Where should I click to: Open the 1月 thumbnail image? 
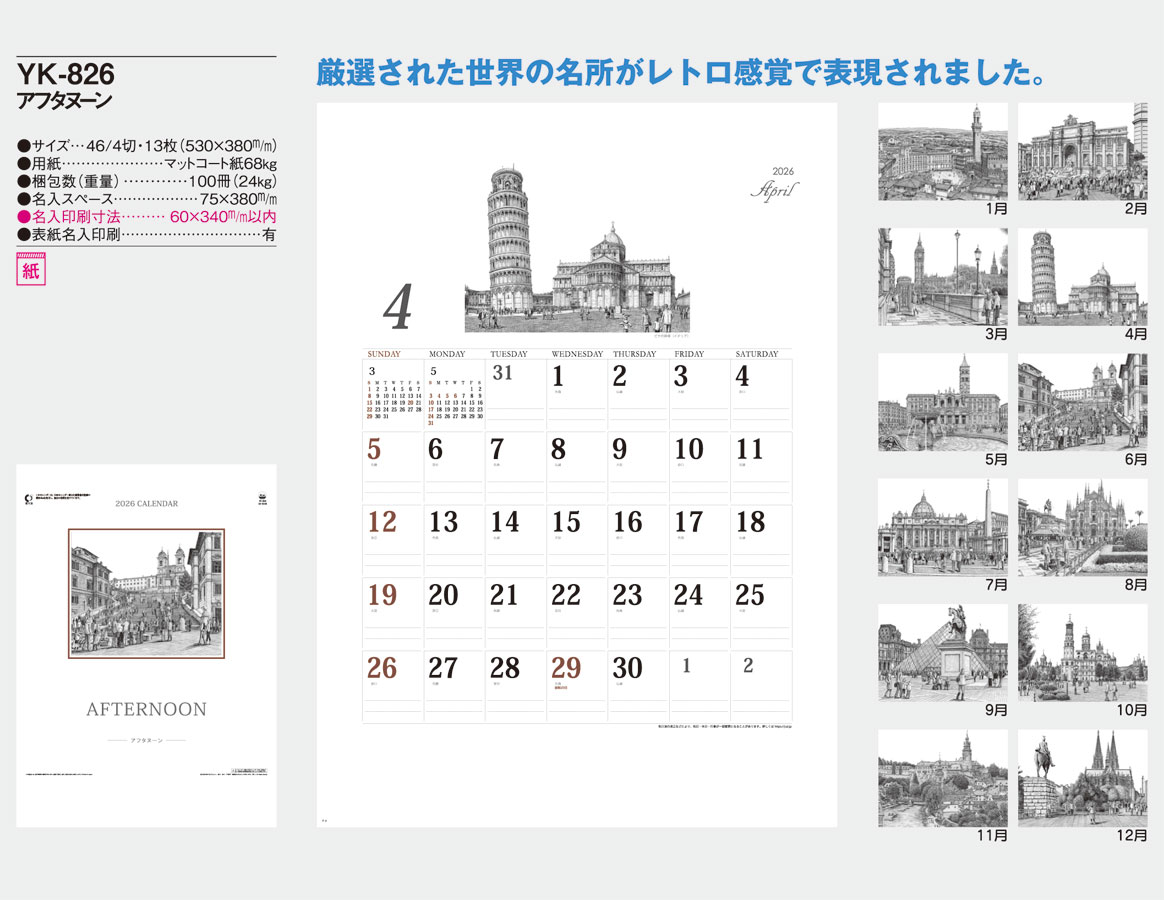942,152
